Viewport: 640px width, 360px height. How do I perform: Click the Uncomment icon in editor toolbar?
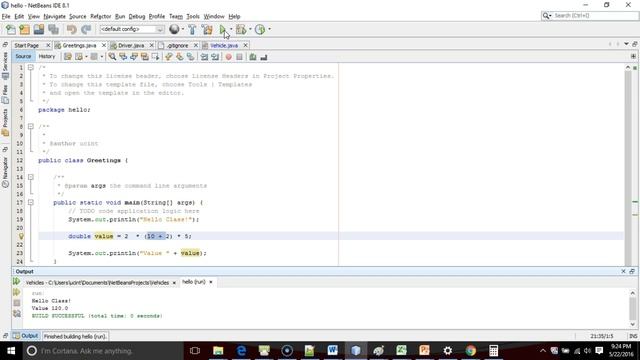264,57
